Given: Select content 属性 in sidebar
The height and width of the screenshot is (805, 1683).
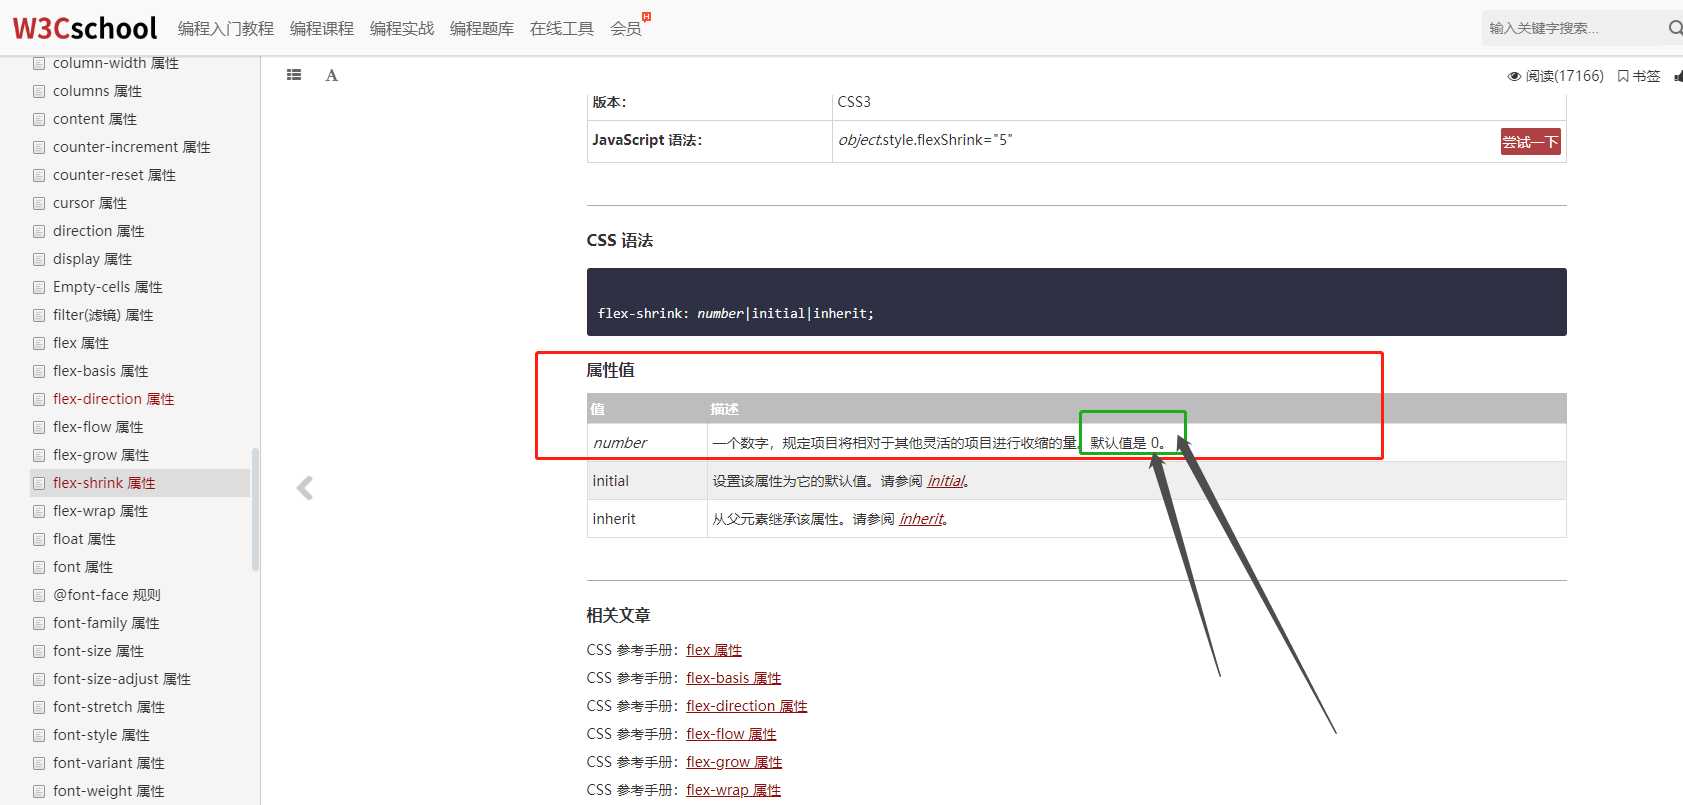Looking at the screenshot, I should 95,119.
